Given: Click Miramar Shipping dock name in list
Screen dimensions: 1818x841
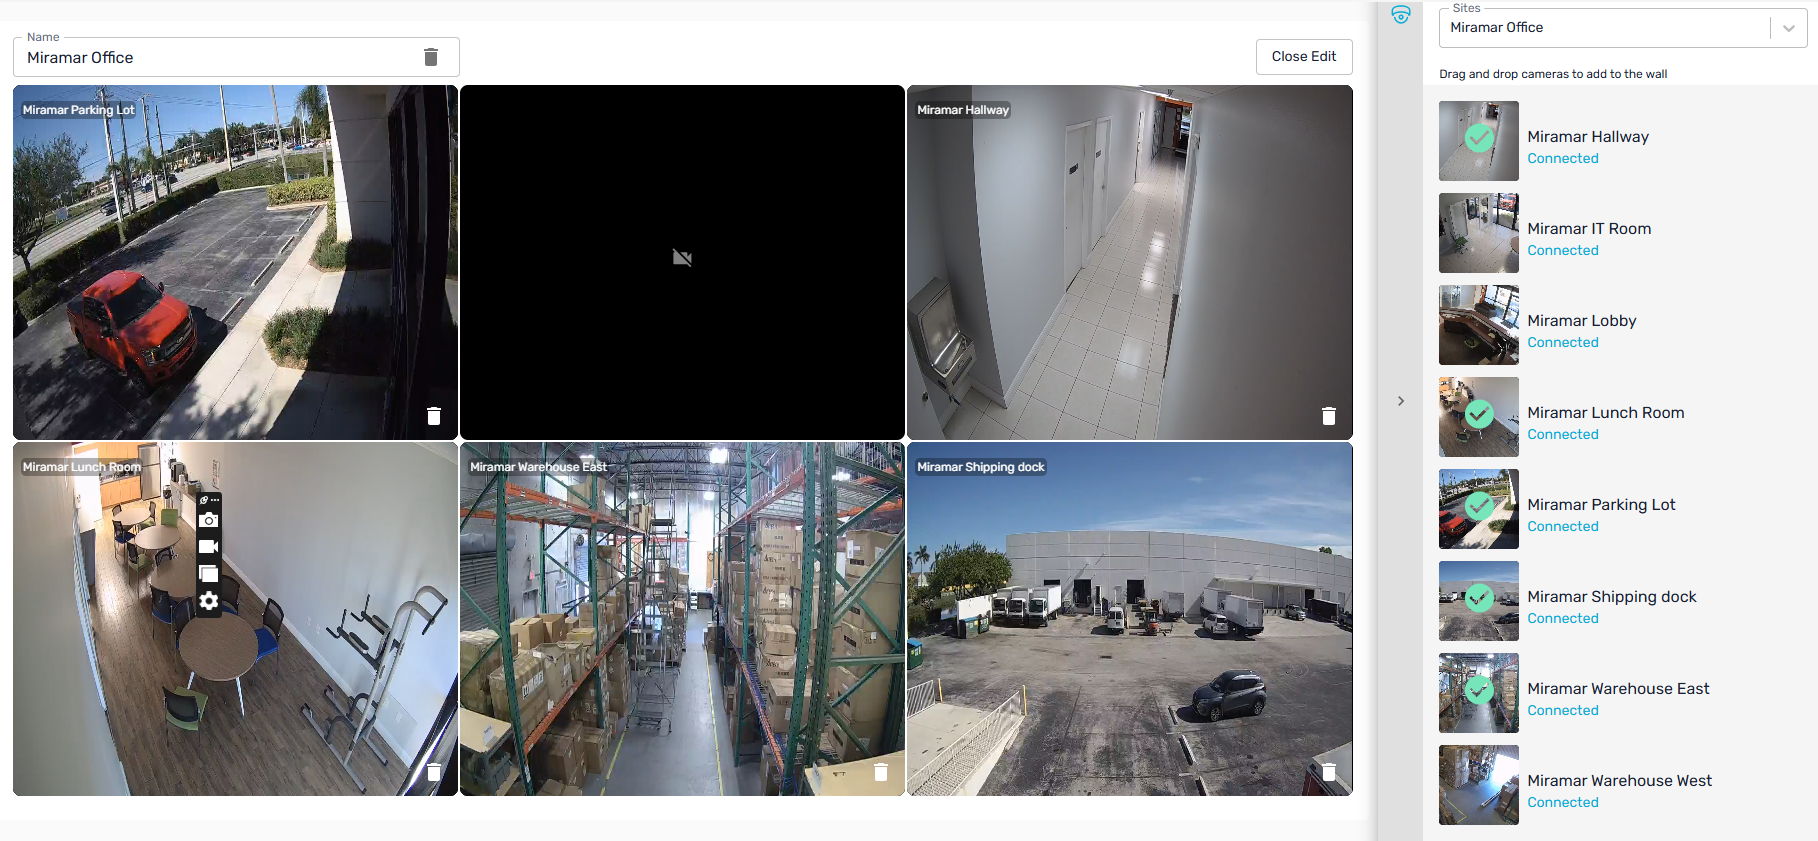Looking at the screenshot, I should 1612,597.
